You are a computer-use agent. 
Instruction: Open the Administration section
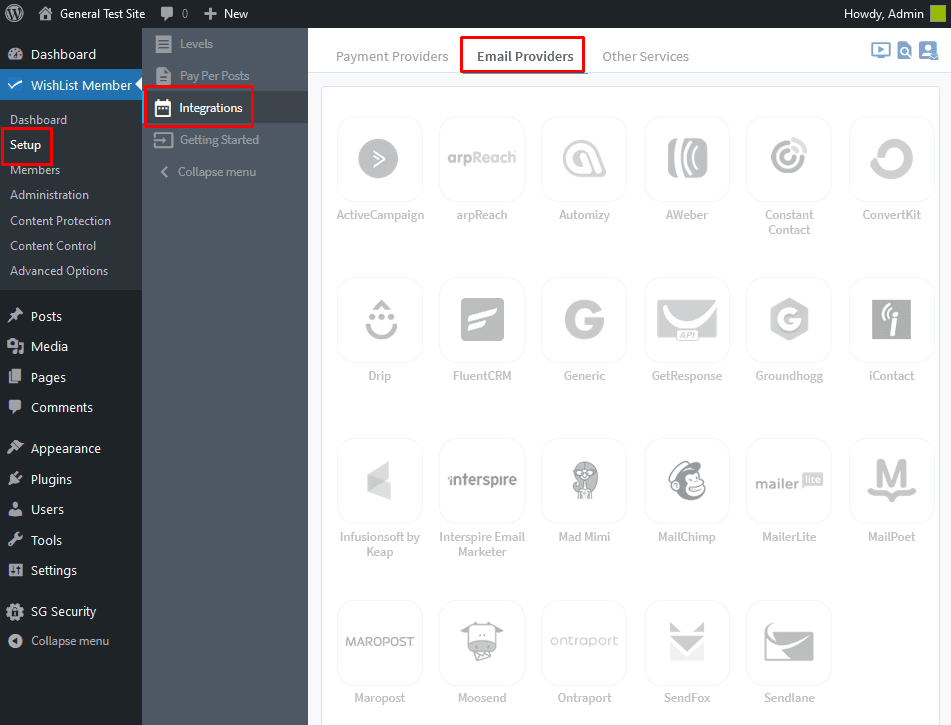click(49, 195)
